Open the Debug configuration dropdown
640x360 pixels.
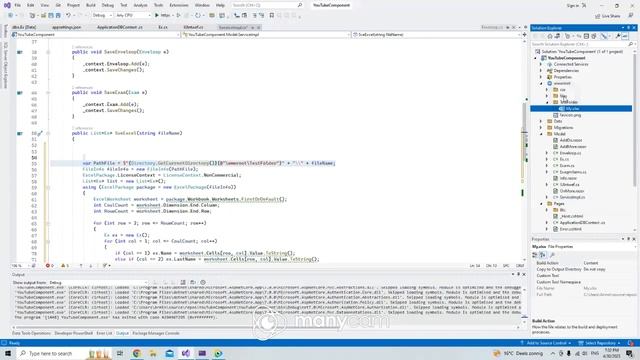click(102, 16)
